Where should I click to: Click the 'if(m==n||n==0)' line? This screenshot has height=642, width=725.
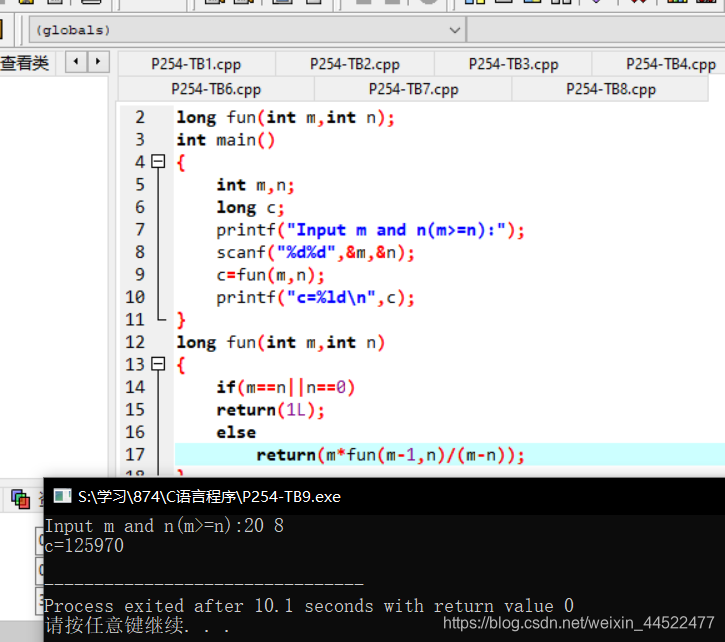coord(286,387)
